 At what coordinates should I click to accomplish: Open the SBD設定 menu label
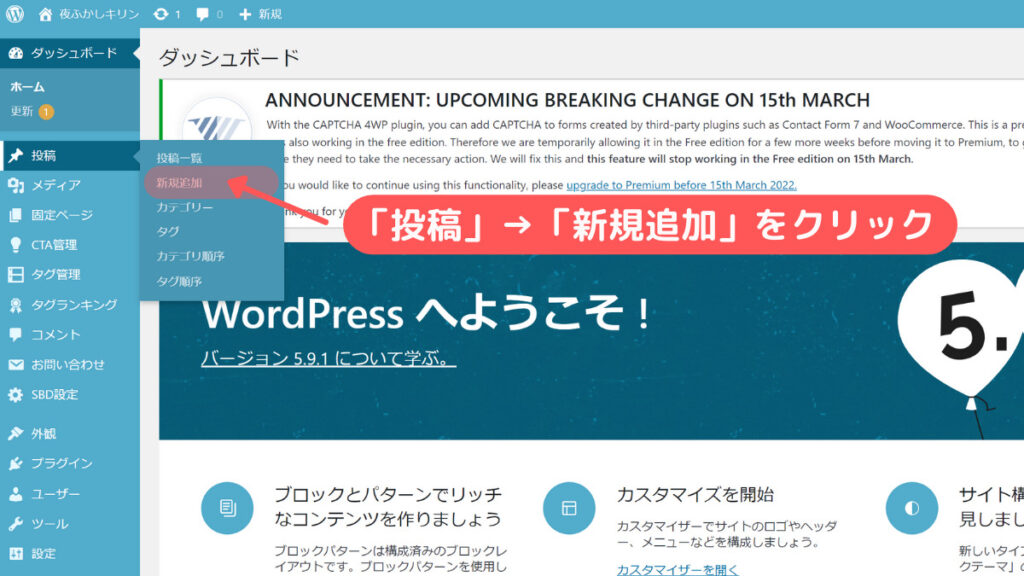[55, 394]
